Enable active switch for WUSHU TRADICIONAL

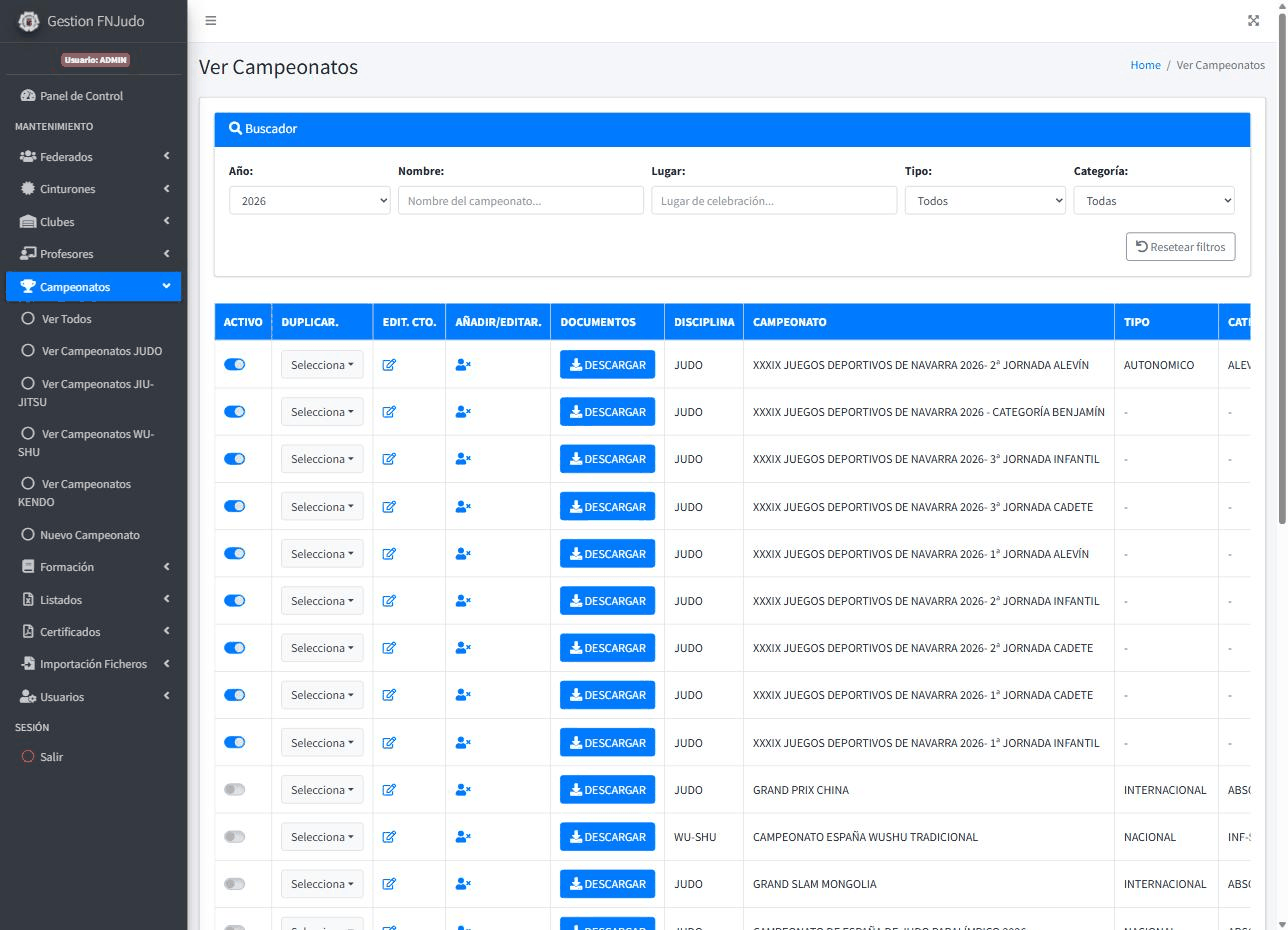click(x=235, y=836)
